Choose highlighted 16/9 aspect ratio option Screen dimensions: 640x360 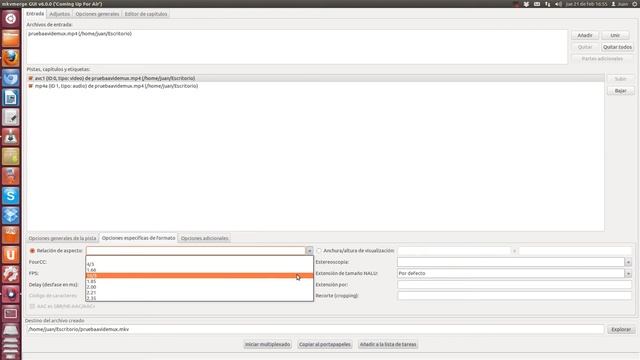199,276
